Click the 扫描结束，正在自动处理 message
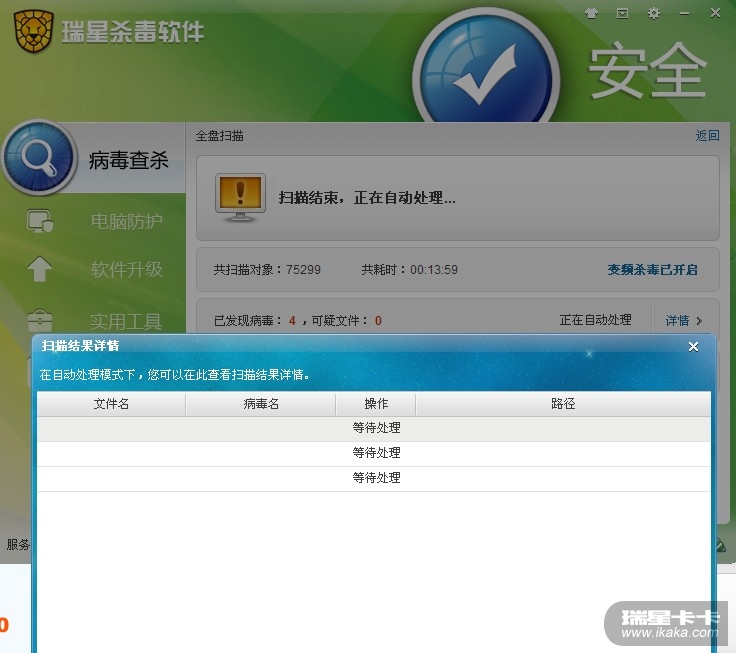Image resolution: width=736 pixels, height=653 pixels. (367, 198)
